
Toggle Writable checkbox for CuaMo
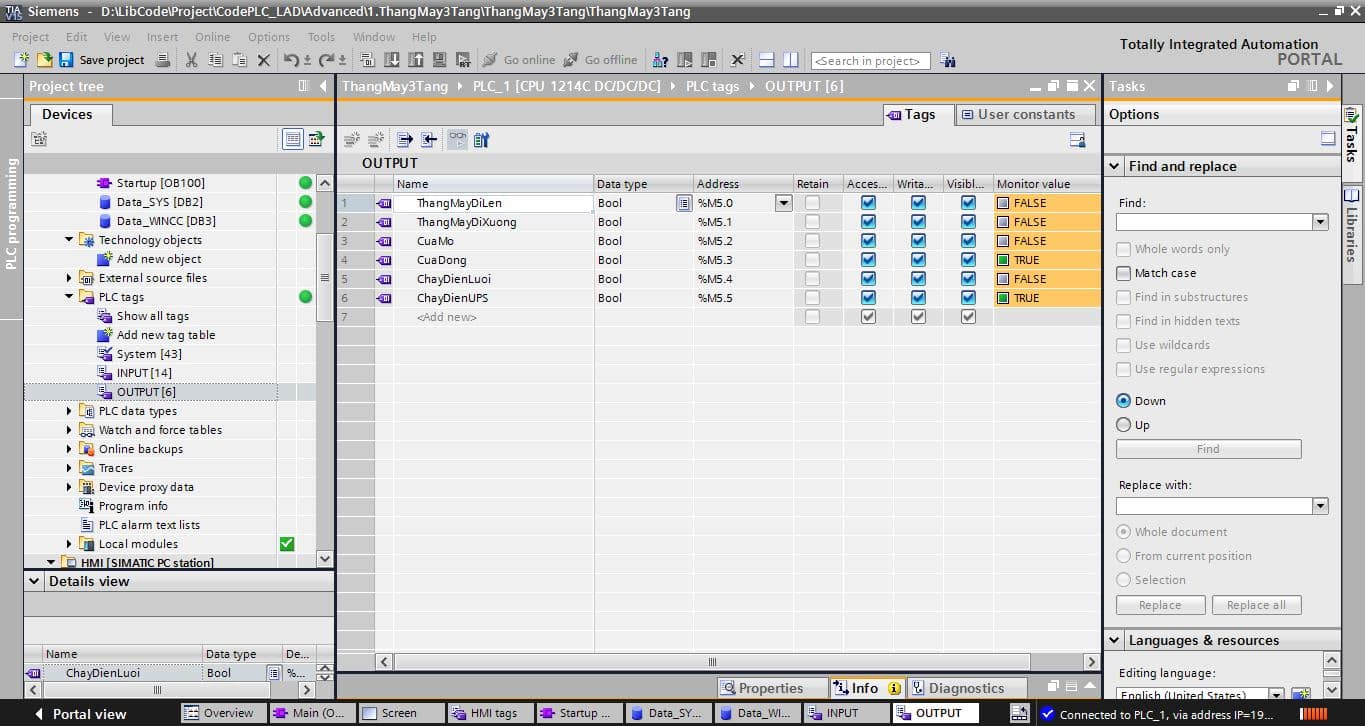pos(918,241)
